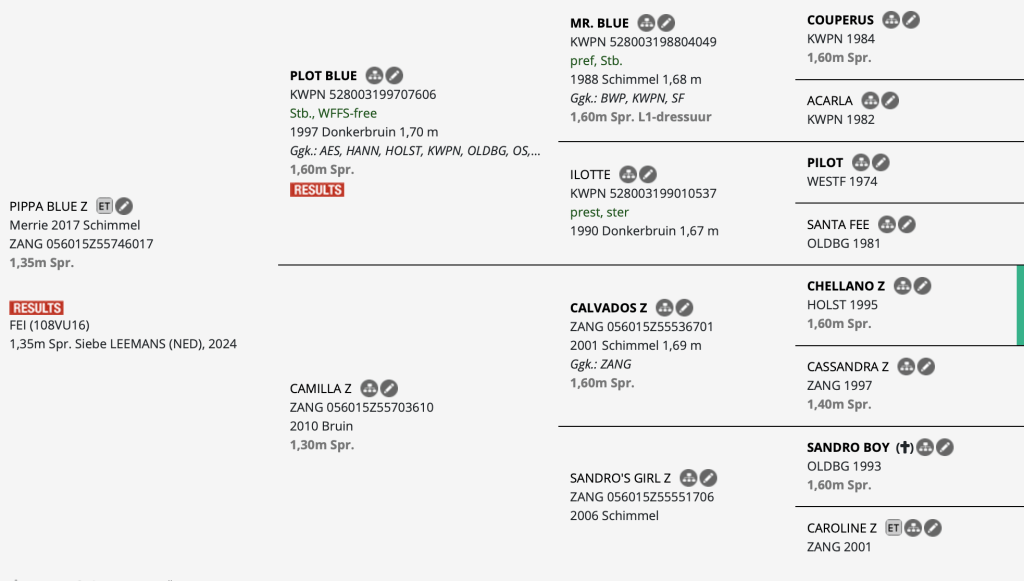1024x581 pixels.
Task: Click the pencil edit icon beside Cassandra Z
Action: (926, 367)
